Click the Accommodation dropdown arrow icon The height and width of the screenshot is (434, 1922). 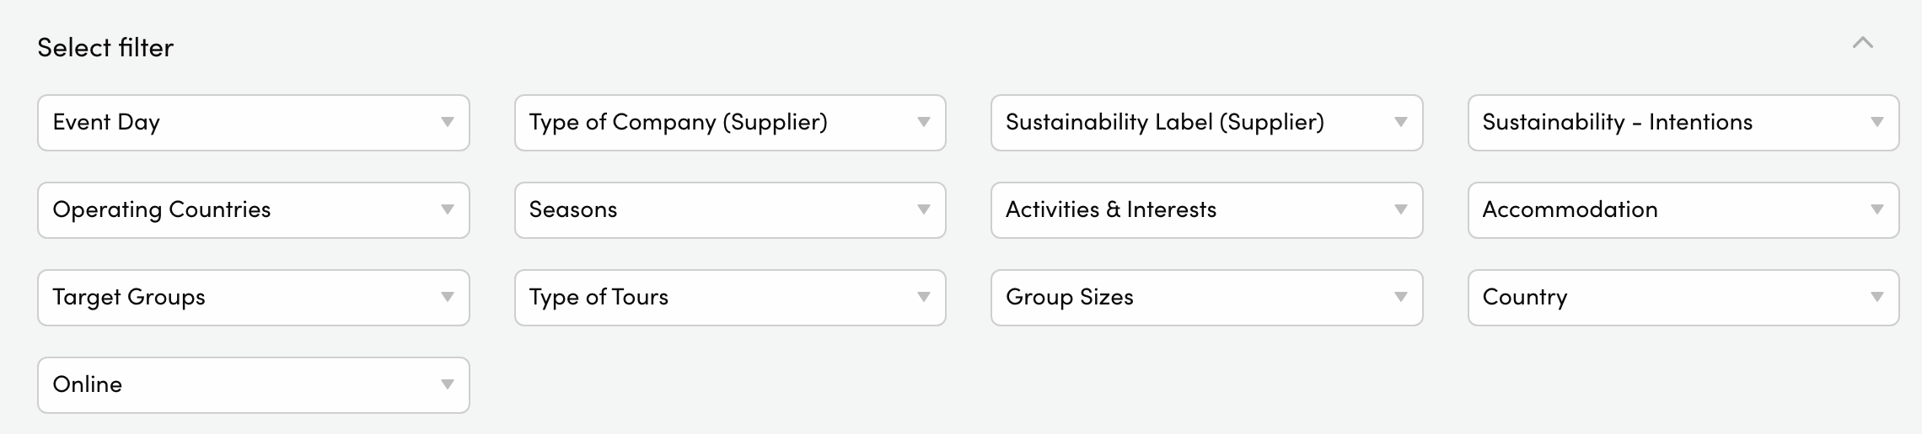pyautogui.click(x=1876, y=210)
